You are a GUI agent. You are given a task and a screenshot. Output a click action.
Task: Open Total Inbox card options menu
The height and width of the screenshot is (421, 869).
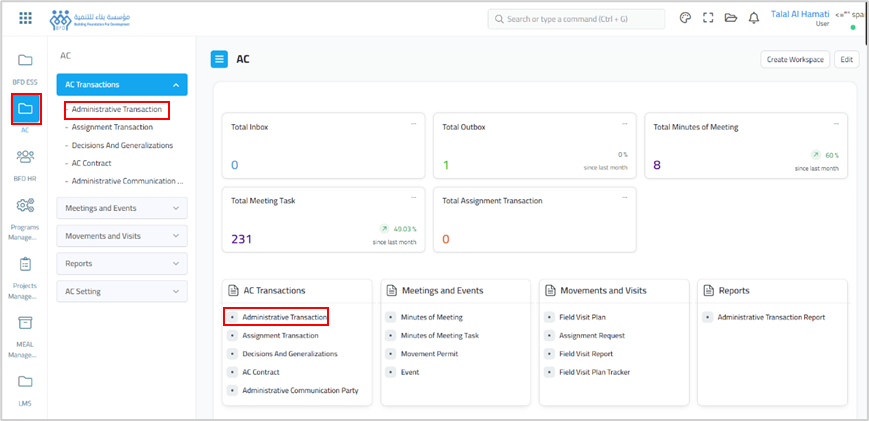(413, 124)
